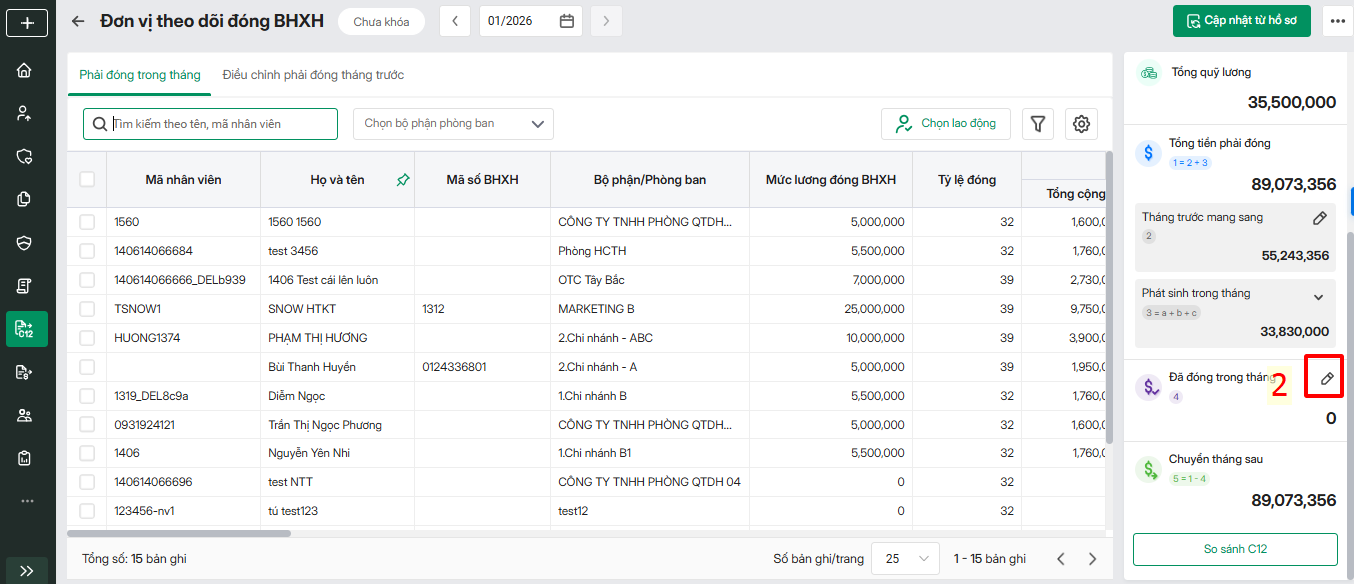The height and width of the screenshot is (584, 1354).
Task: Click the employee search input field
Action: (220, 124)
